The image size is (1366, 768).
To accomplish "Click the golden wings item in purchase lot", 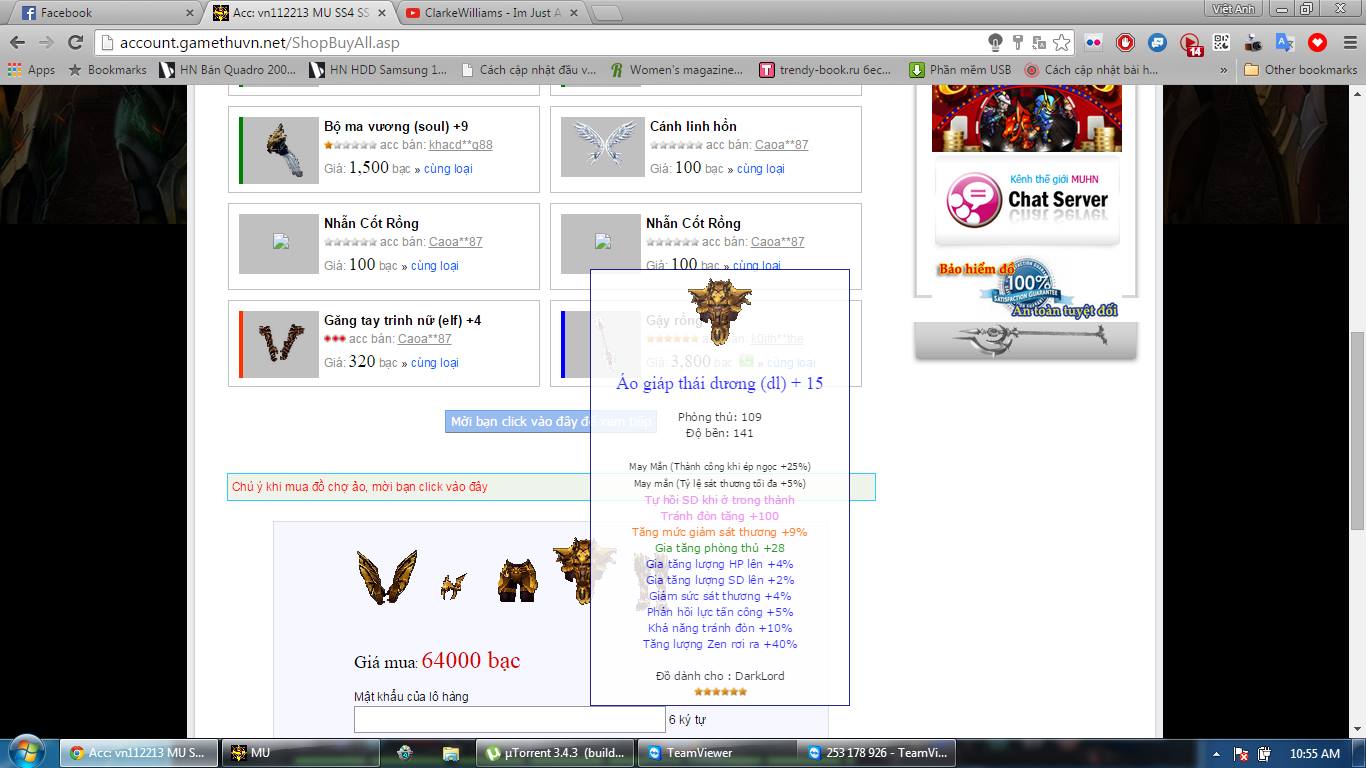I will pyautogui.click(x=387, y=577).
